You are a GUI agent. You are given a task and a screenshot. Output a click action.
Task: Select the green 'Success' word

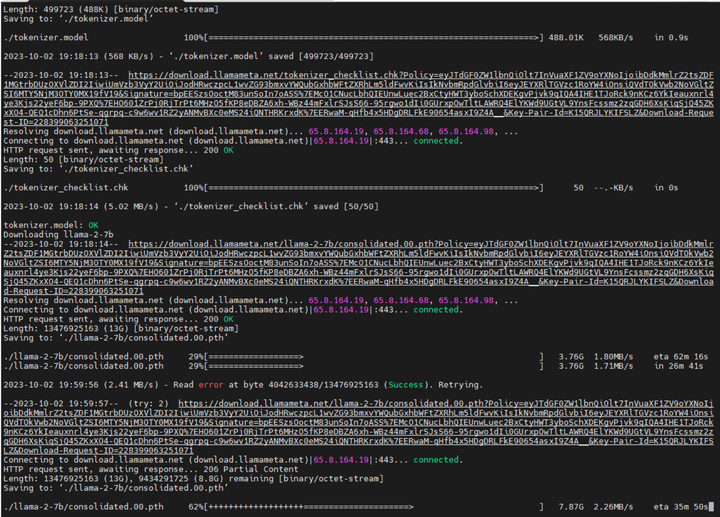[x=405, y=385]
